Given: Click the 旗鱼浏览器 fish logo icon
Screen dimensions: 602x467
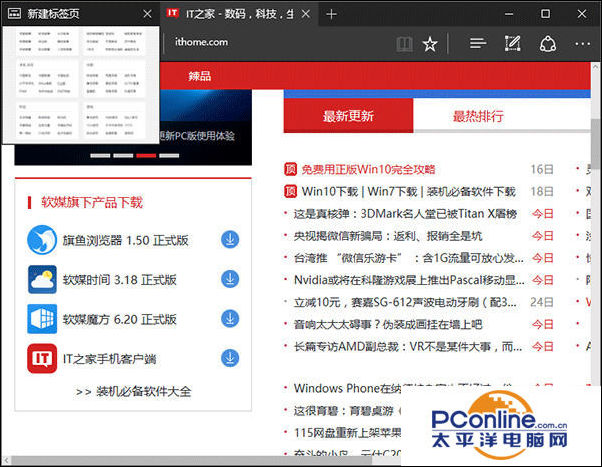Looking at the screenshot, I should pos(42,240).
